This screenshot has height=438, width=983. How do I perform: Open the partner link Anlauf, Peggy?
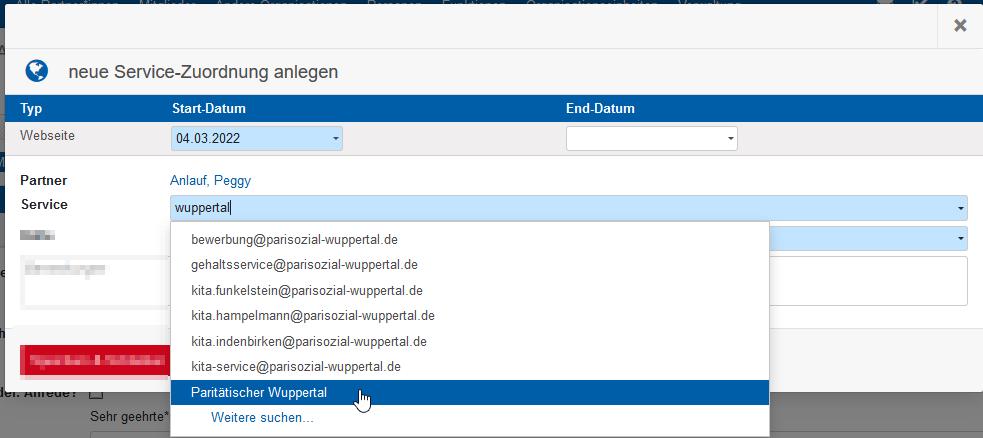[210, 181]
